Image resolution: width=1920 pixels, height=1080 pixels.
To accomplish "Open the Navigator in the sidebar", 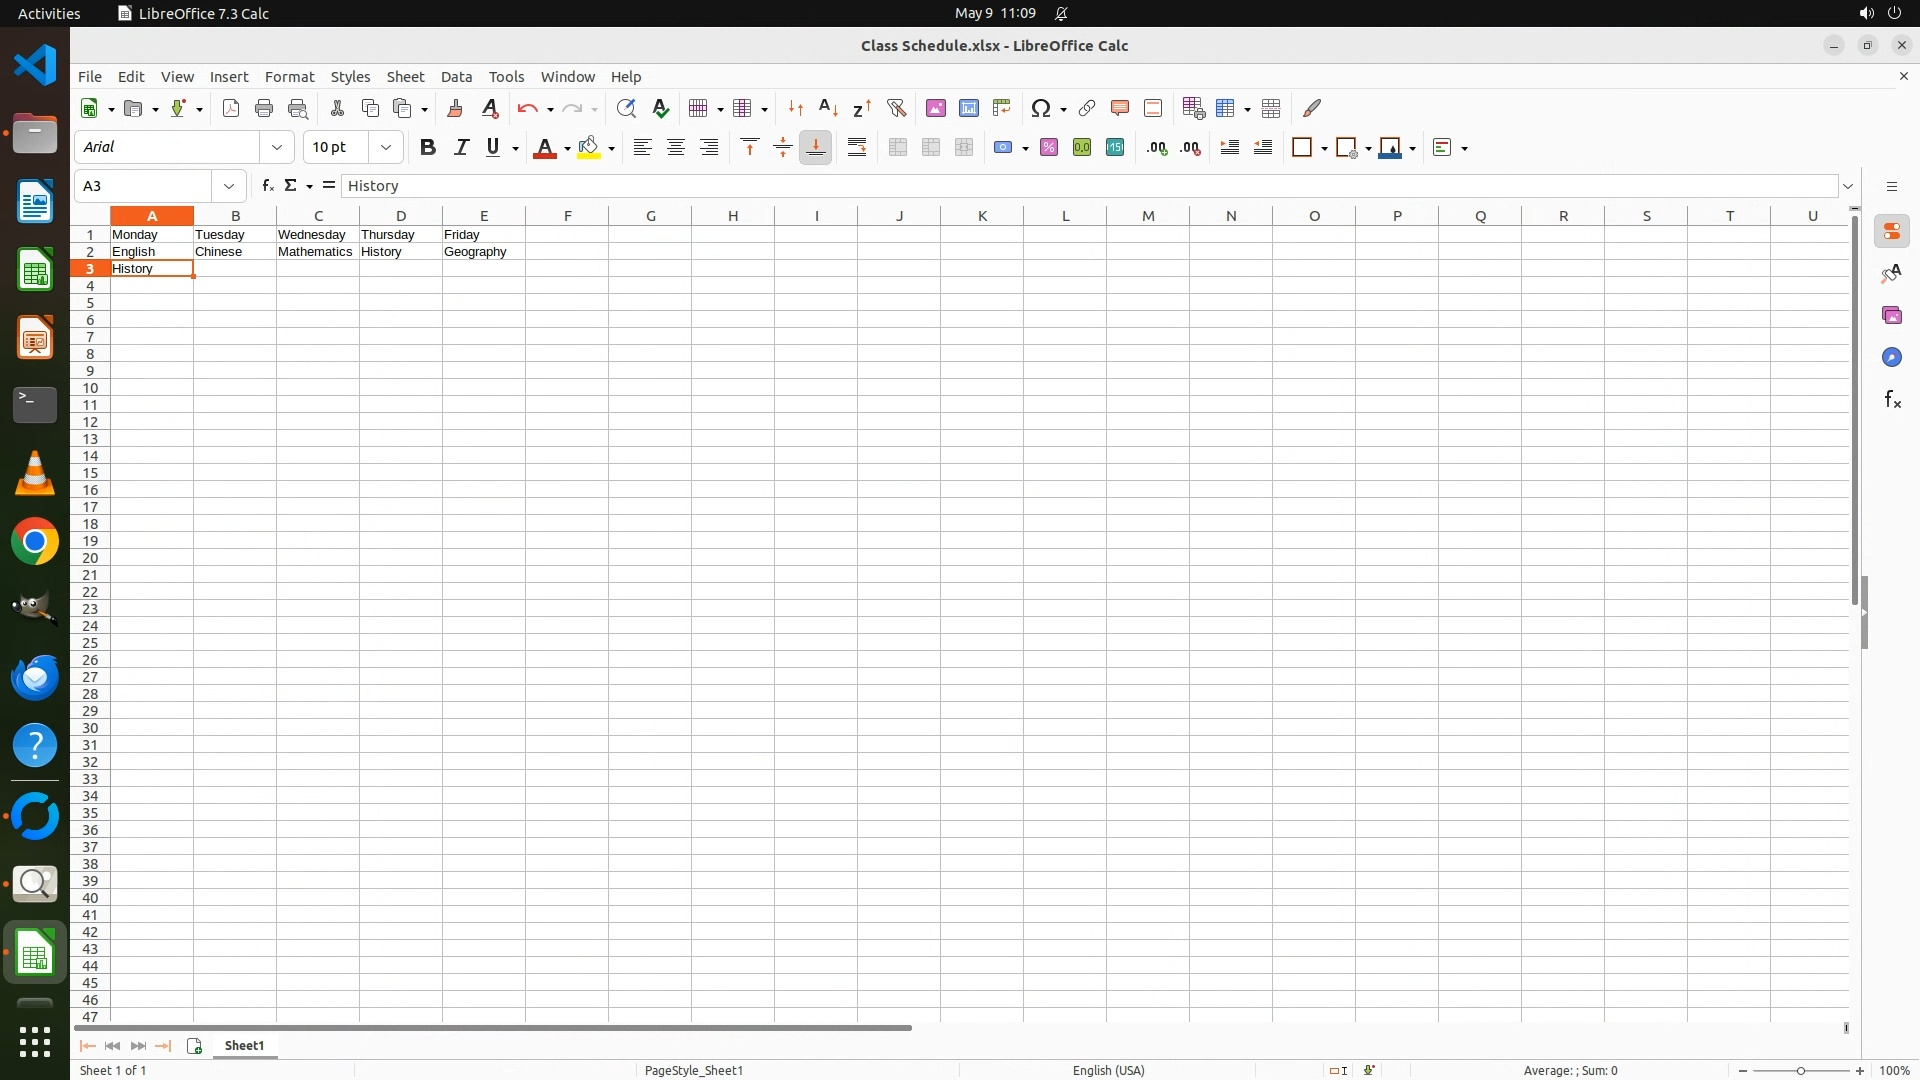I will [x=1891, y=358].
